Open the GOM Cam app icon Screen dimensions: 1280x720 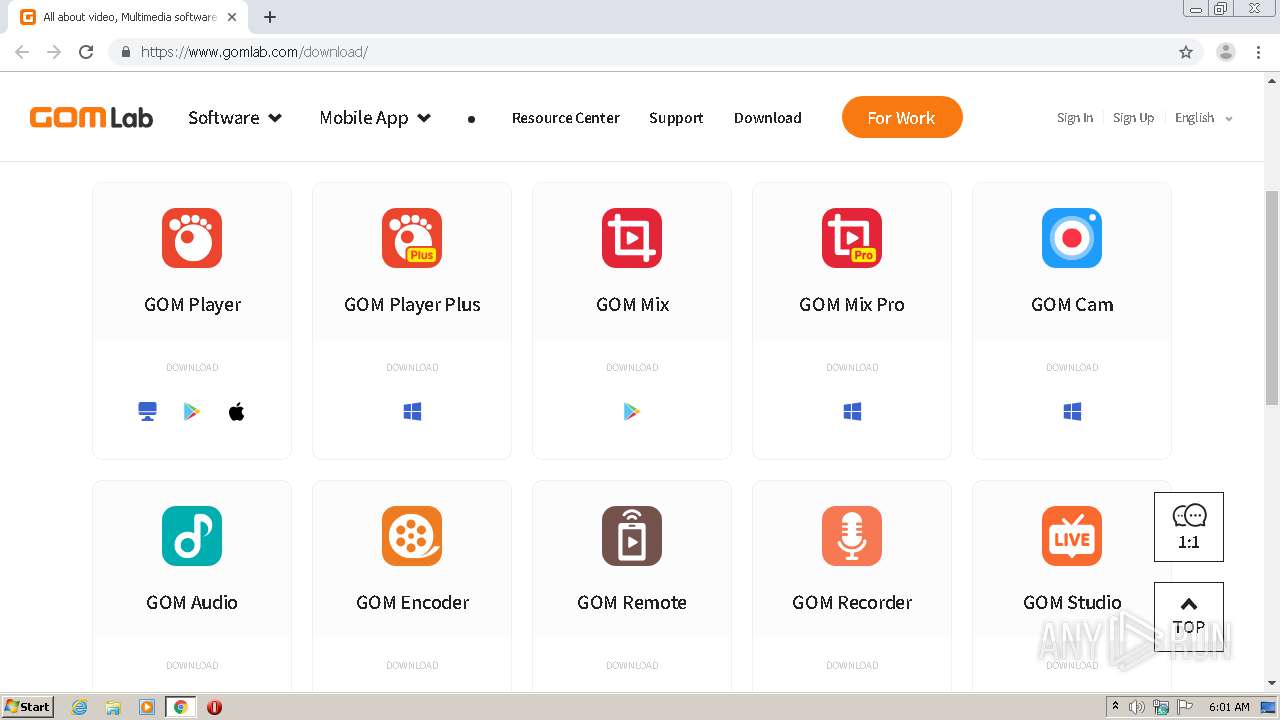pos(1072,238)
